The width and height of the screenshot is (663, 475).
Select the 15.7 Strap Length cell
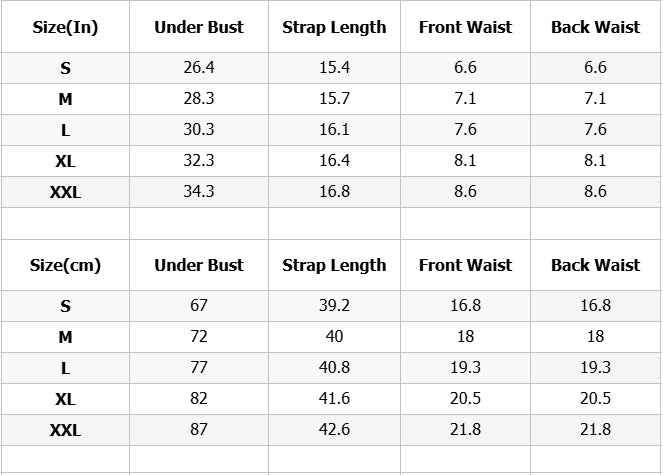(334, 98)
